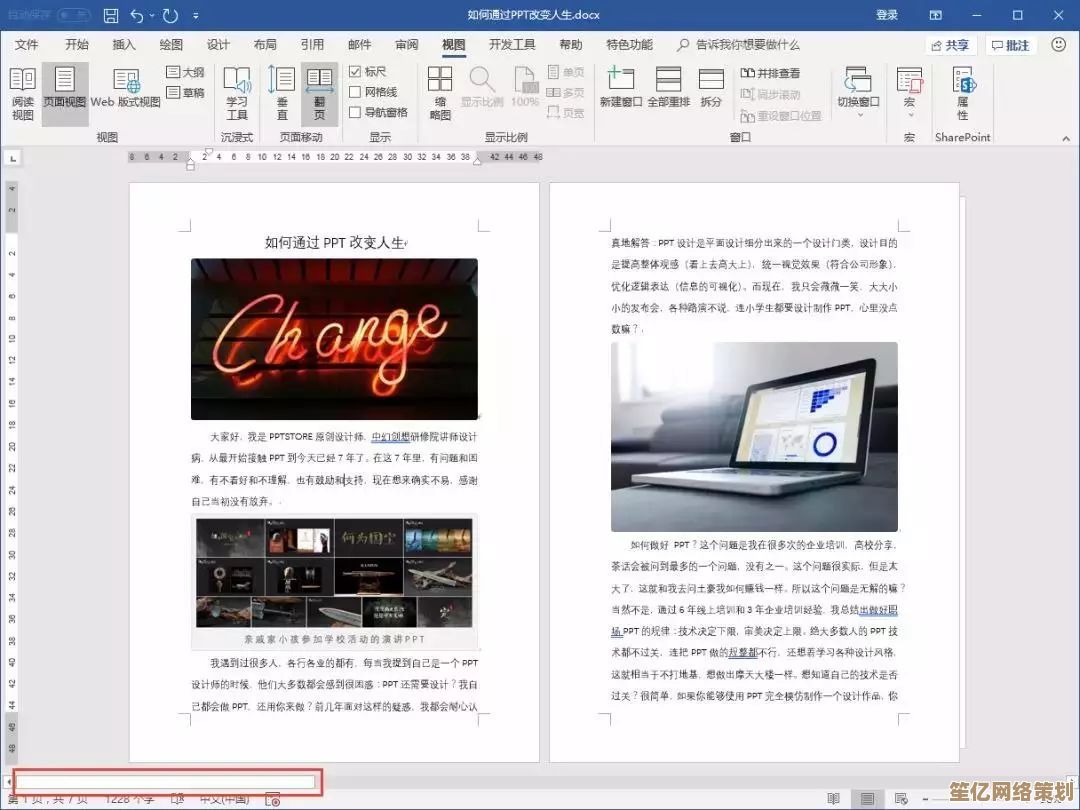Enable the 导航窗格 (Navigation Pane) checkbox
This screenshot has height=810, width=1080.
pyautogui.click(x=355, y=112)
